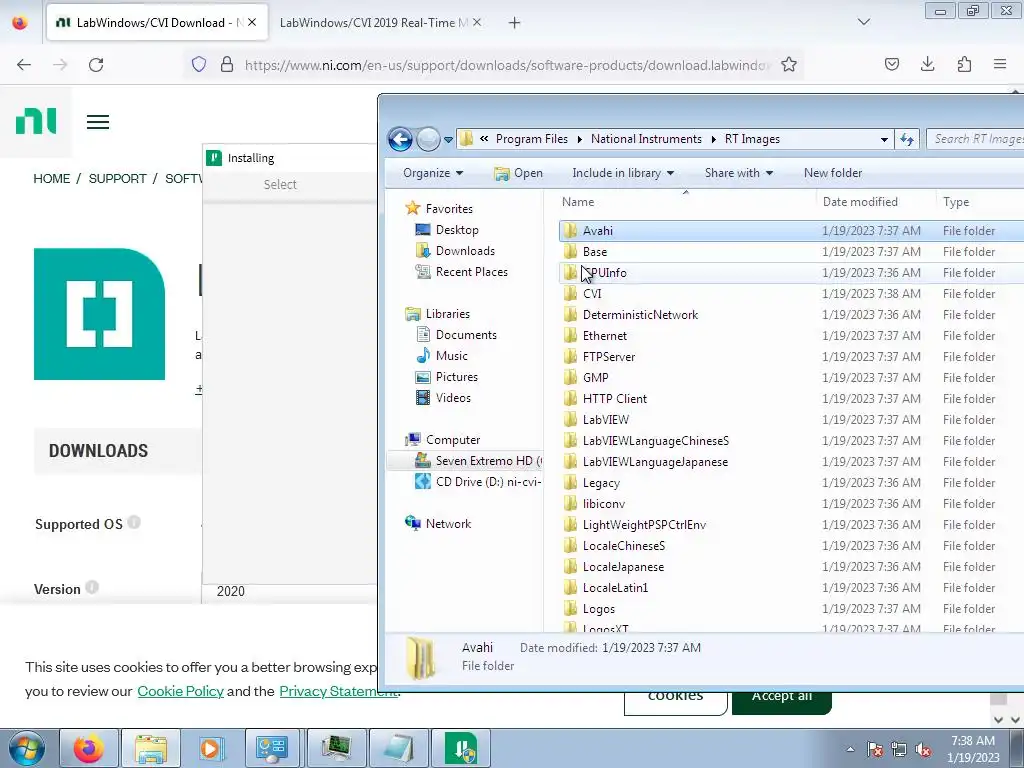Click the site padlock icon
1024x768 pixels.
(x=227, y=65)
